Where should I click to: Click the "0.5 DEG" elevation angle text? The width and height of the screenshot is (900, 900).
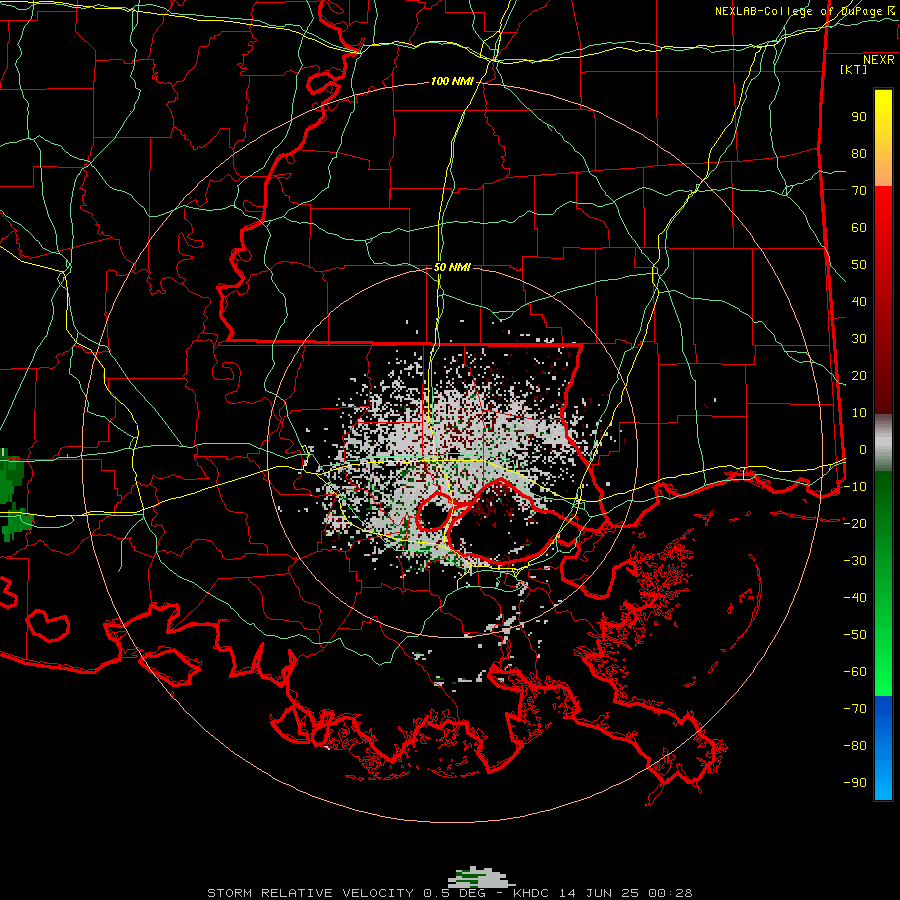(x=454, y=893)
